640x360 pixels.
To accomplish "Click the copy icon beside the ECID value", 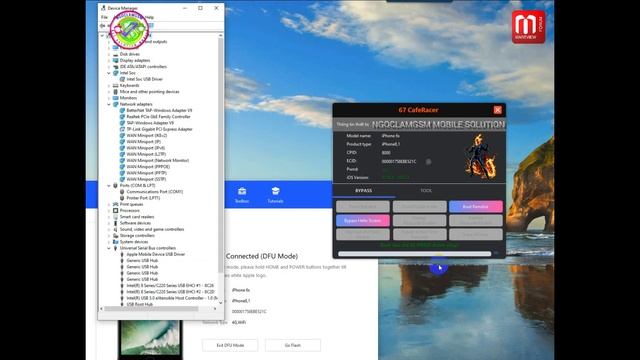I will pos(428,162).
